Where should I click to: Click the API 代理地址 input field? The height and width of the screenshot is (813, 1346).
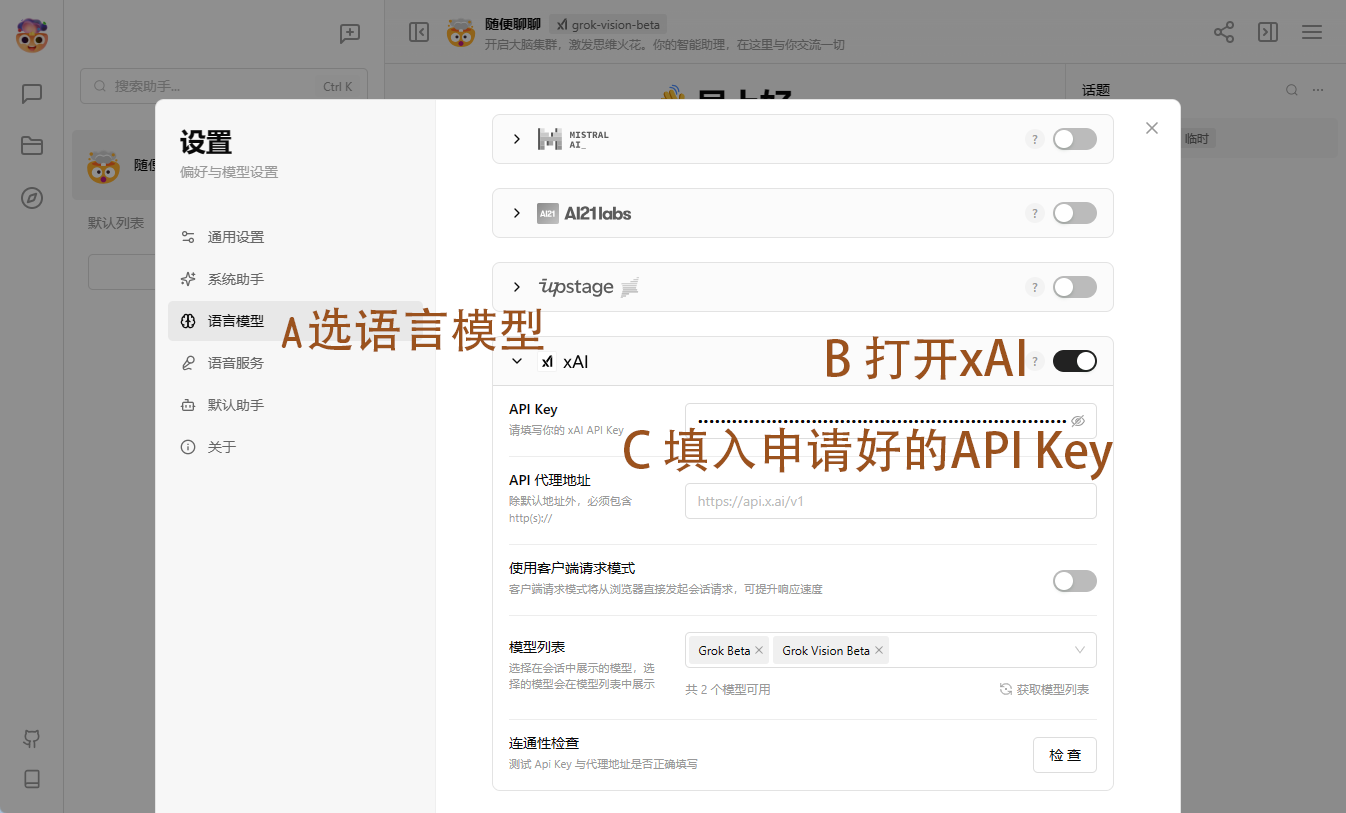pos(891,501)
